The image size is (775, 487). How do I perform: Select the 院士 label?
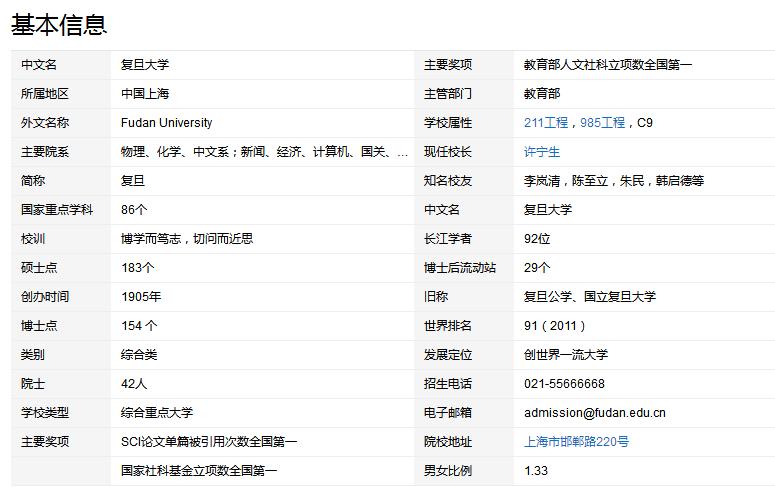click(33, 384)
